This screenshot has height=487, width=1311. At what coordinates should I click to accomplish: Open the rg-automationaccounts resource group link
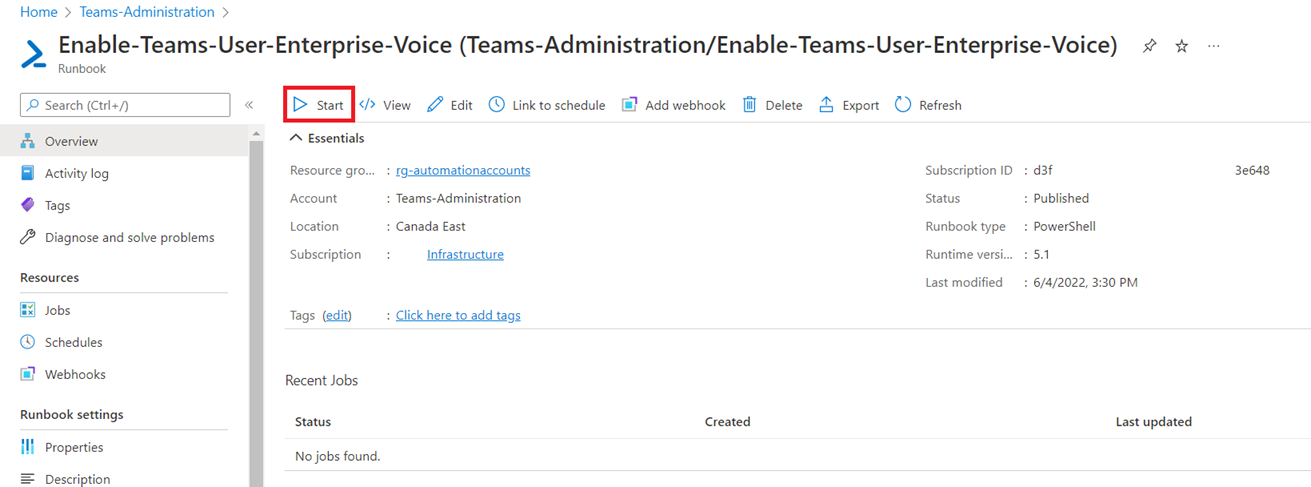463,170
